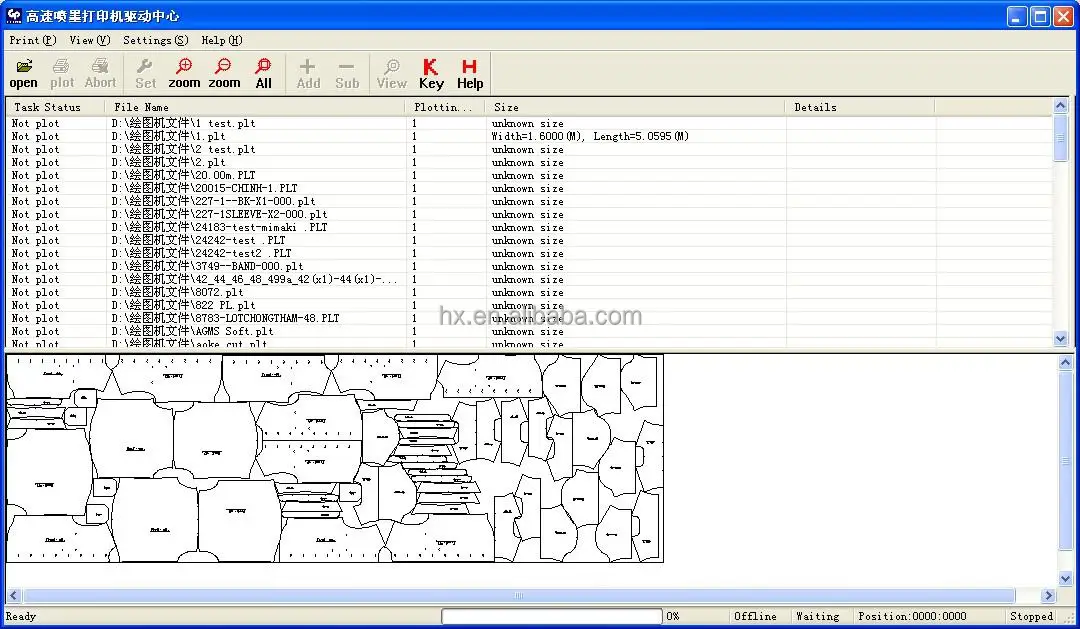
Task: Select the row 20.00m.PLT
Action: [x=529, y=176]
